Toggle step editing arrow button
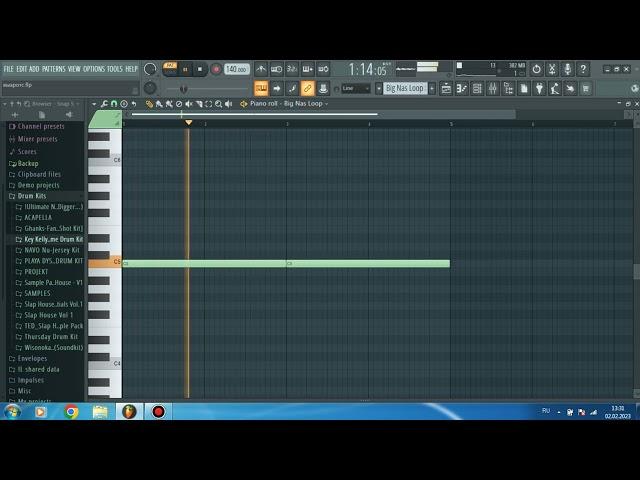640x480 pixels. (276, 89)
